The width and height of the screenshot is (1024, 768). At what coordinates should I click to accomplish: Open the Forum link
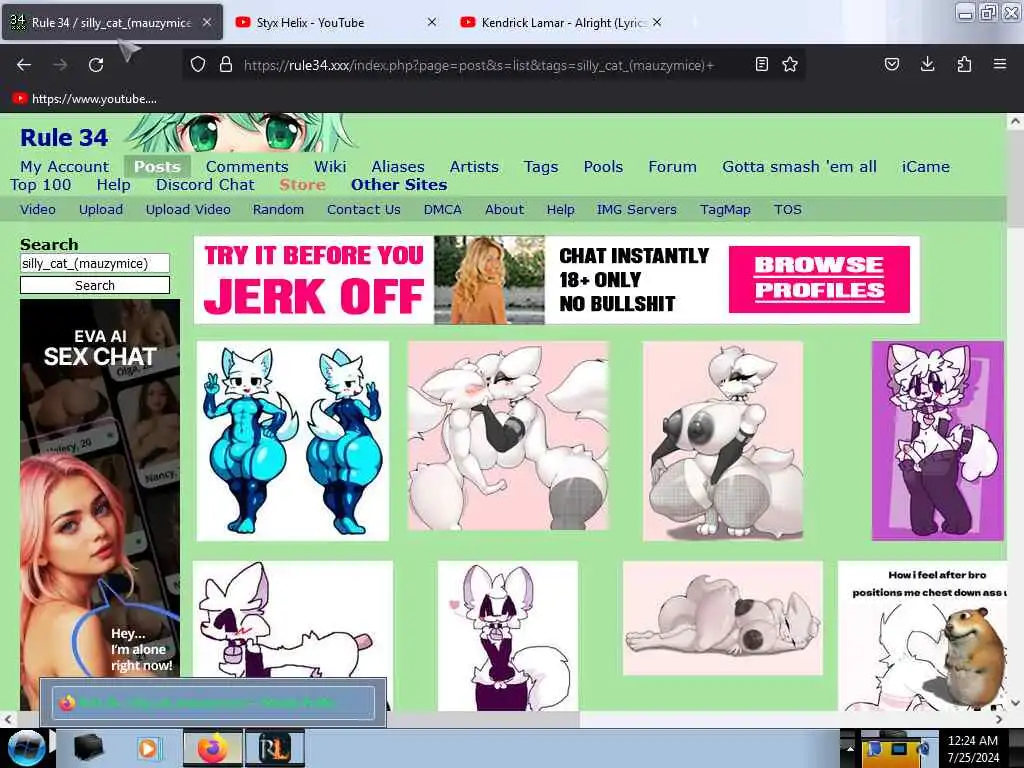click(x=672, y=167)
